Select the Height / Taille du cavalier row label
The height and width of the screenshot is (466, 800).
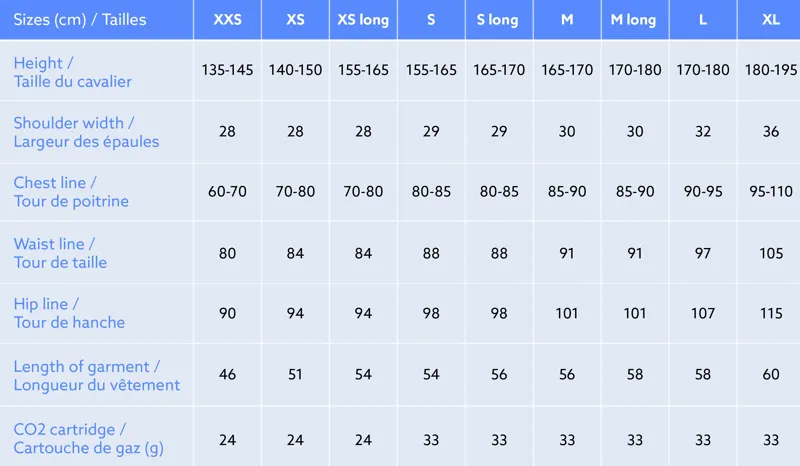coord(73,72)
